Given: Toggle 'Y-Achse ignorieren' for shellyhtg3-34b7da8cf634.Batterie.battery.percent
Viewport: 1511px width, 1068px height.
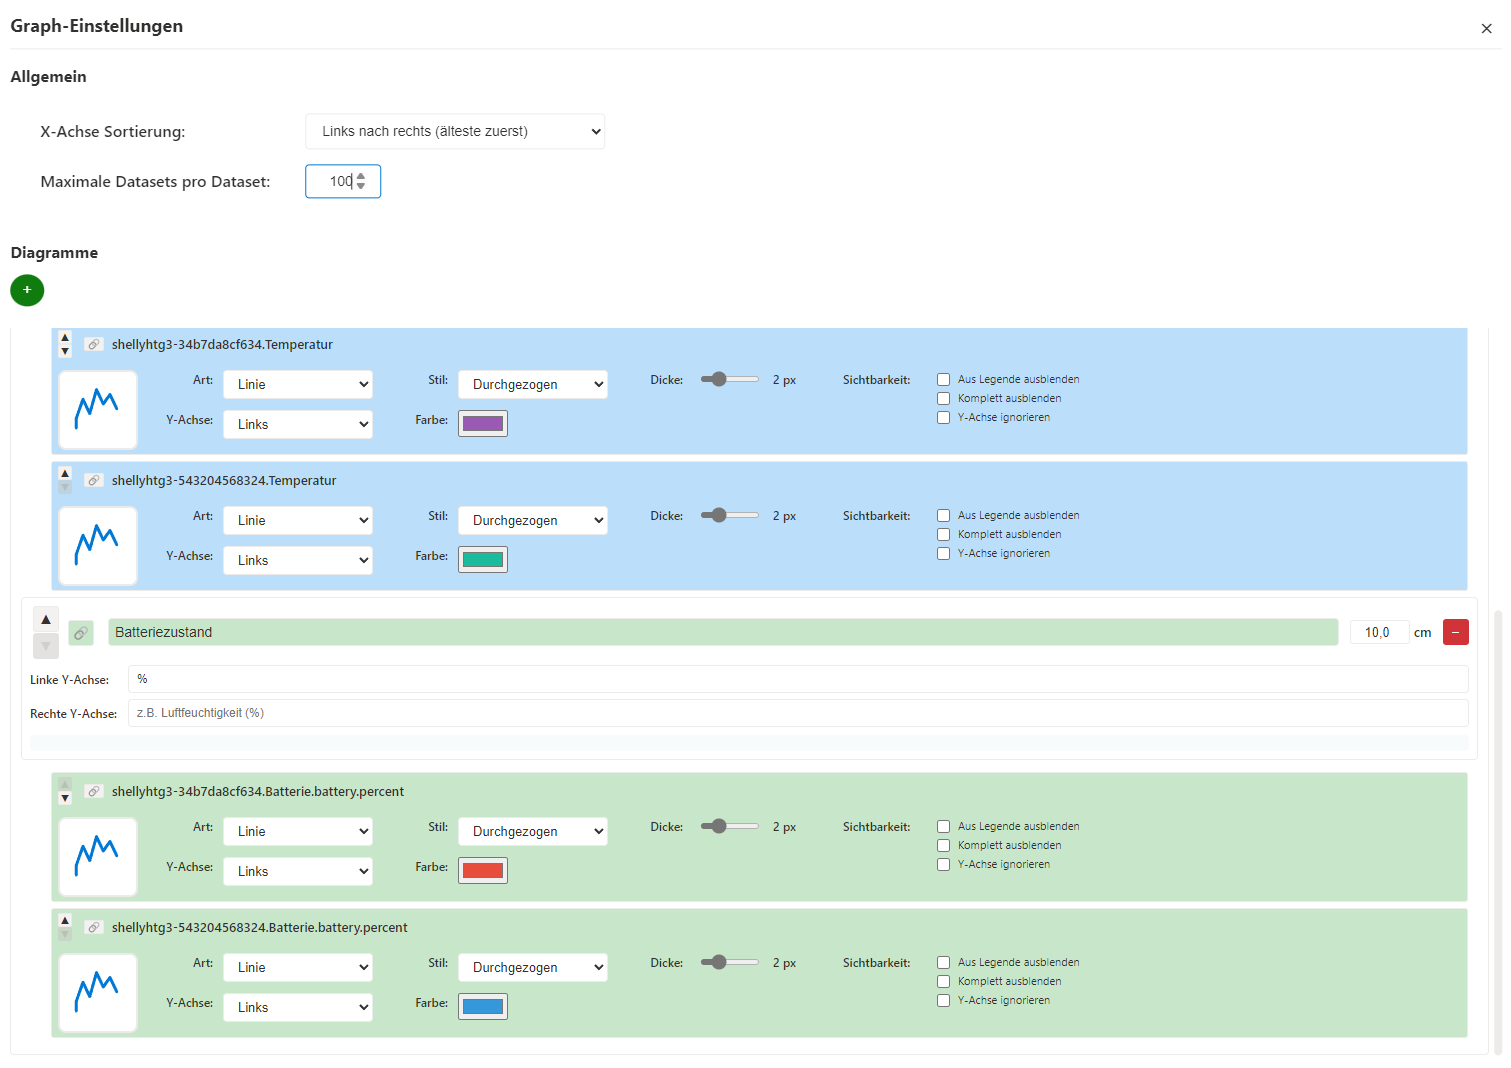Looking at the screenshot, I should click(943, 865).
